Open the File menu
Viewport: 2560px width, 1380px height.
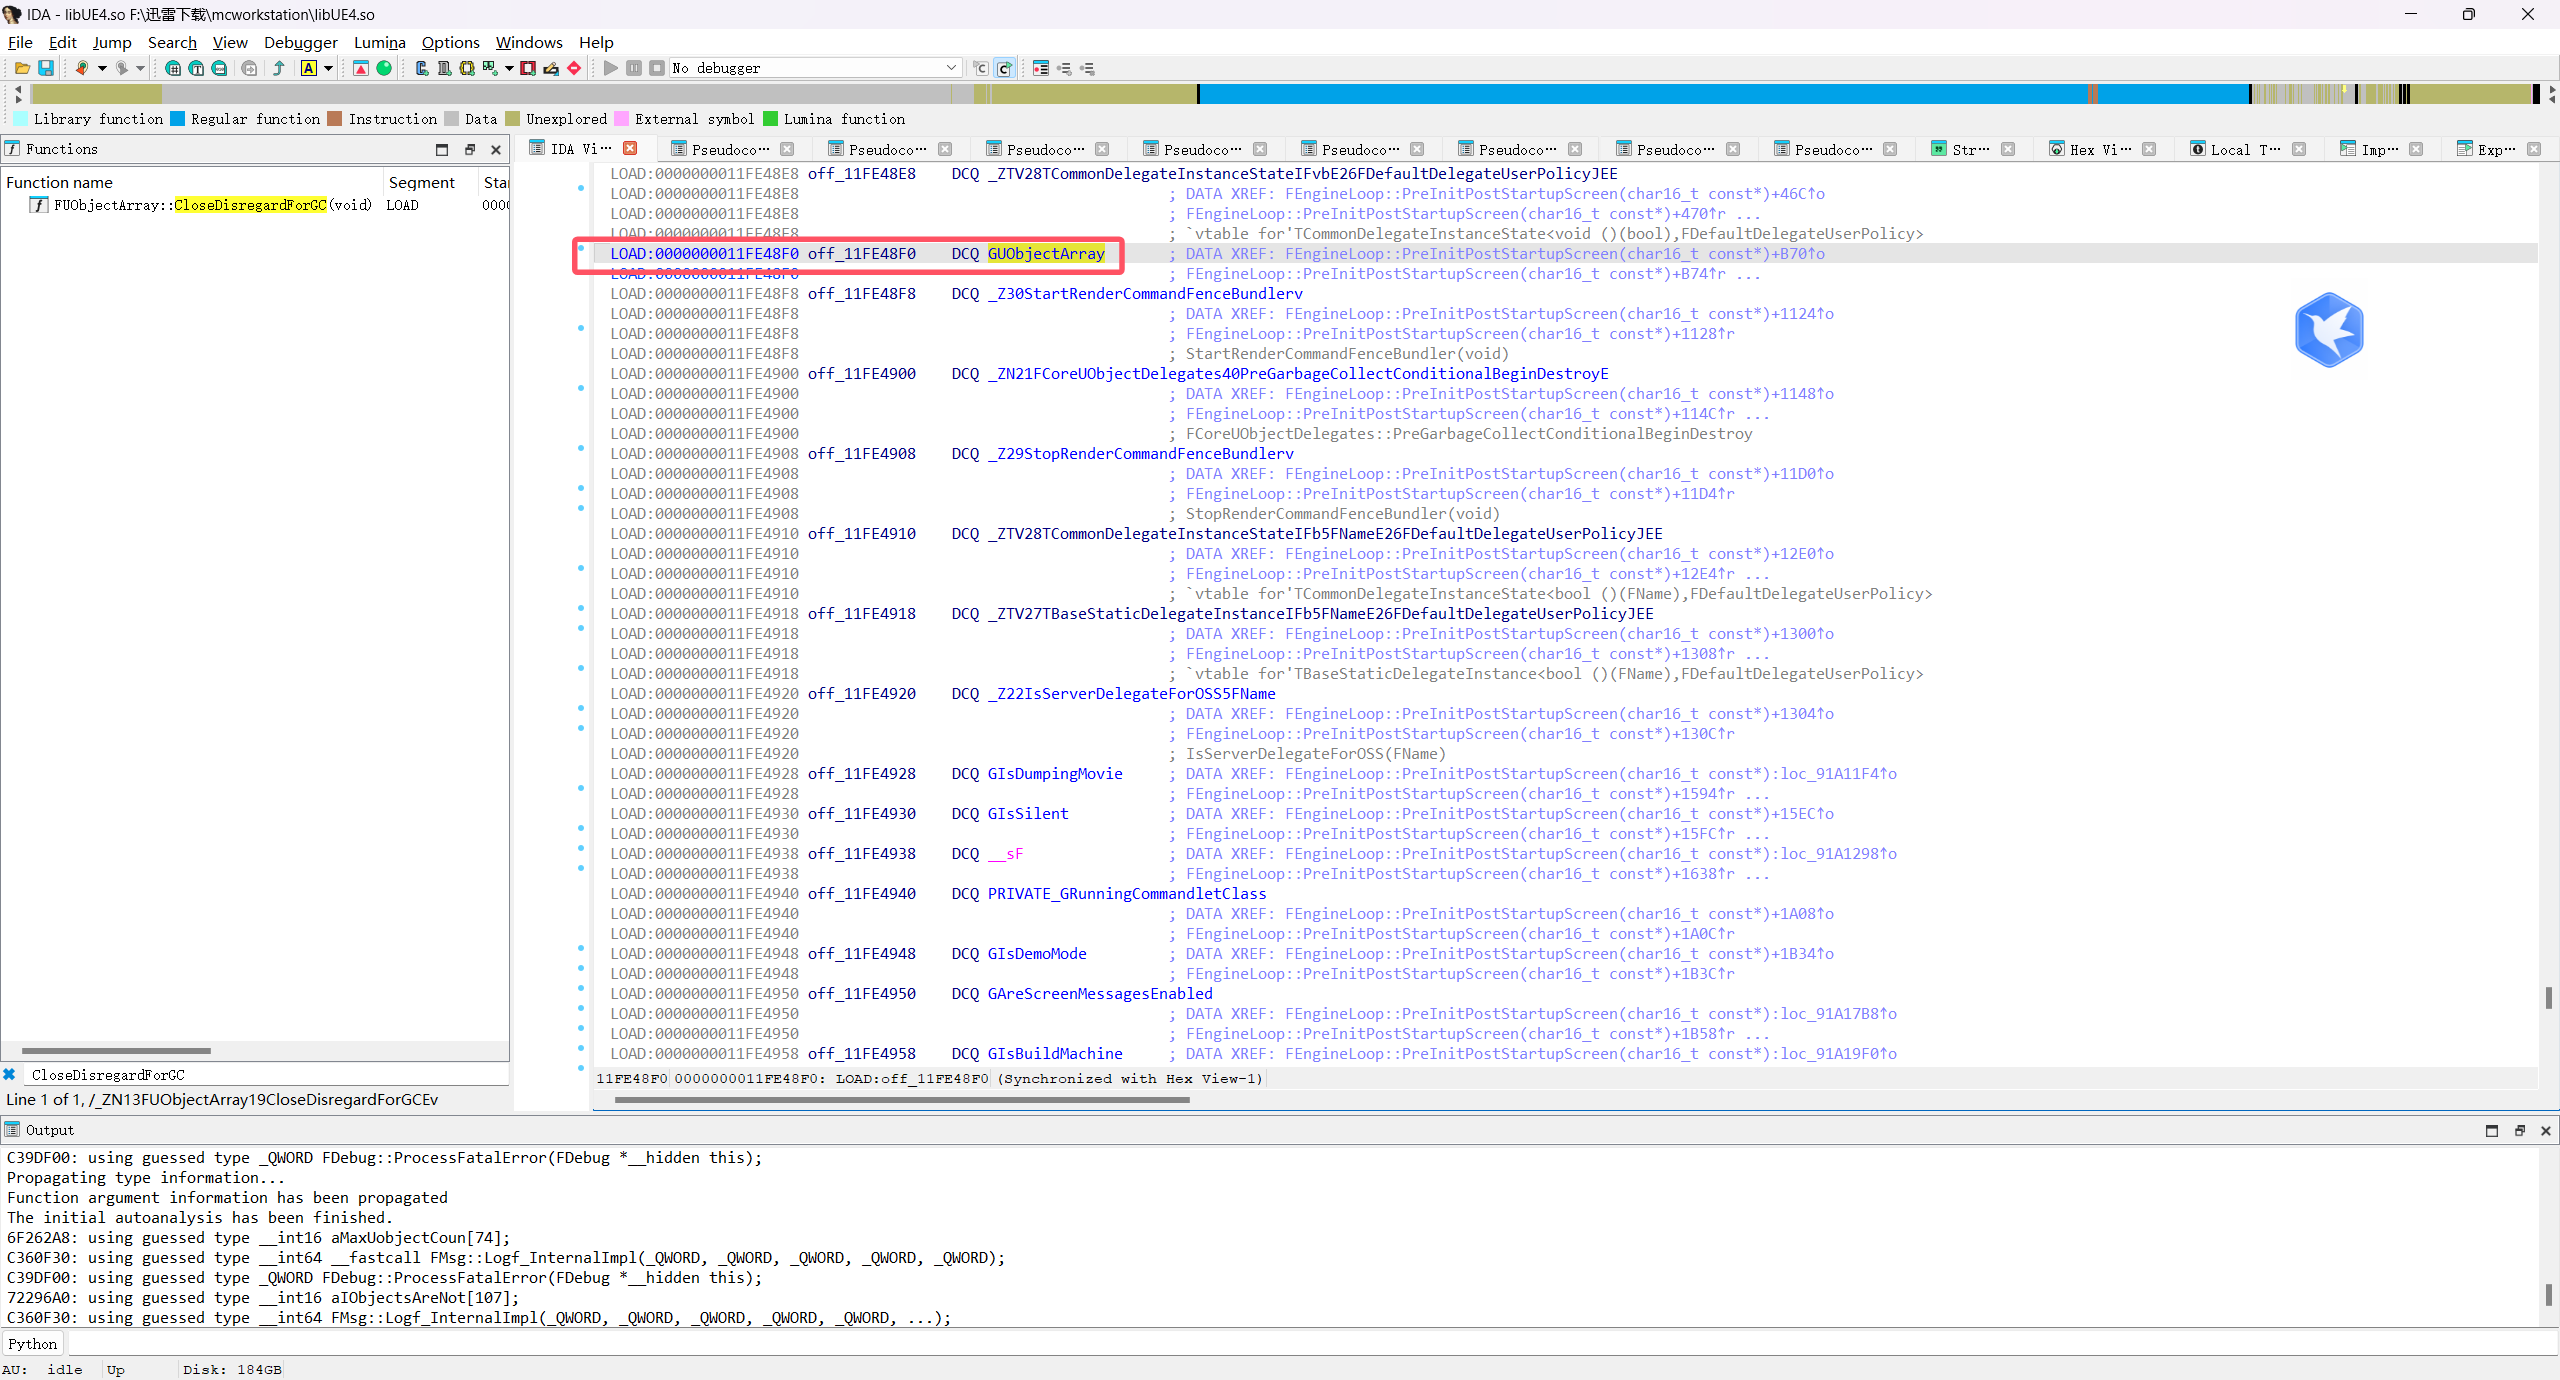pyautogui.click(x=20, y=42)
